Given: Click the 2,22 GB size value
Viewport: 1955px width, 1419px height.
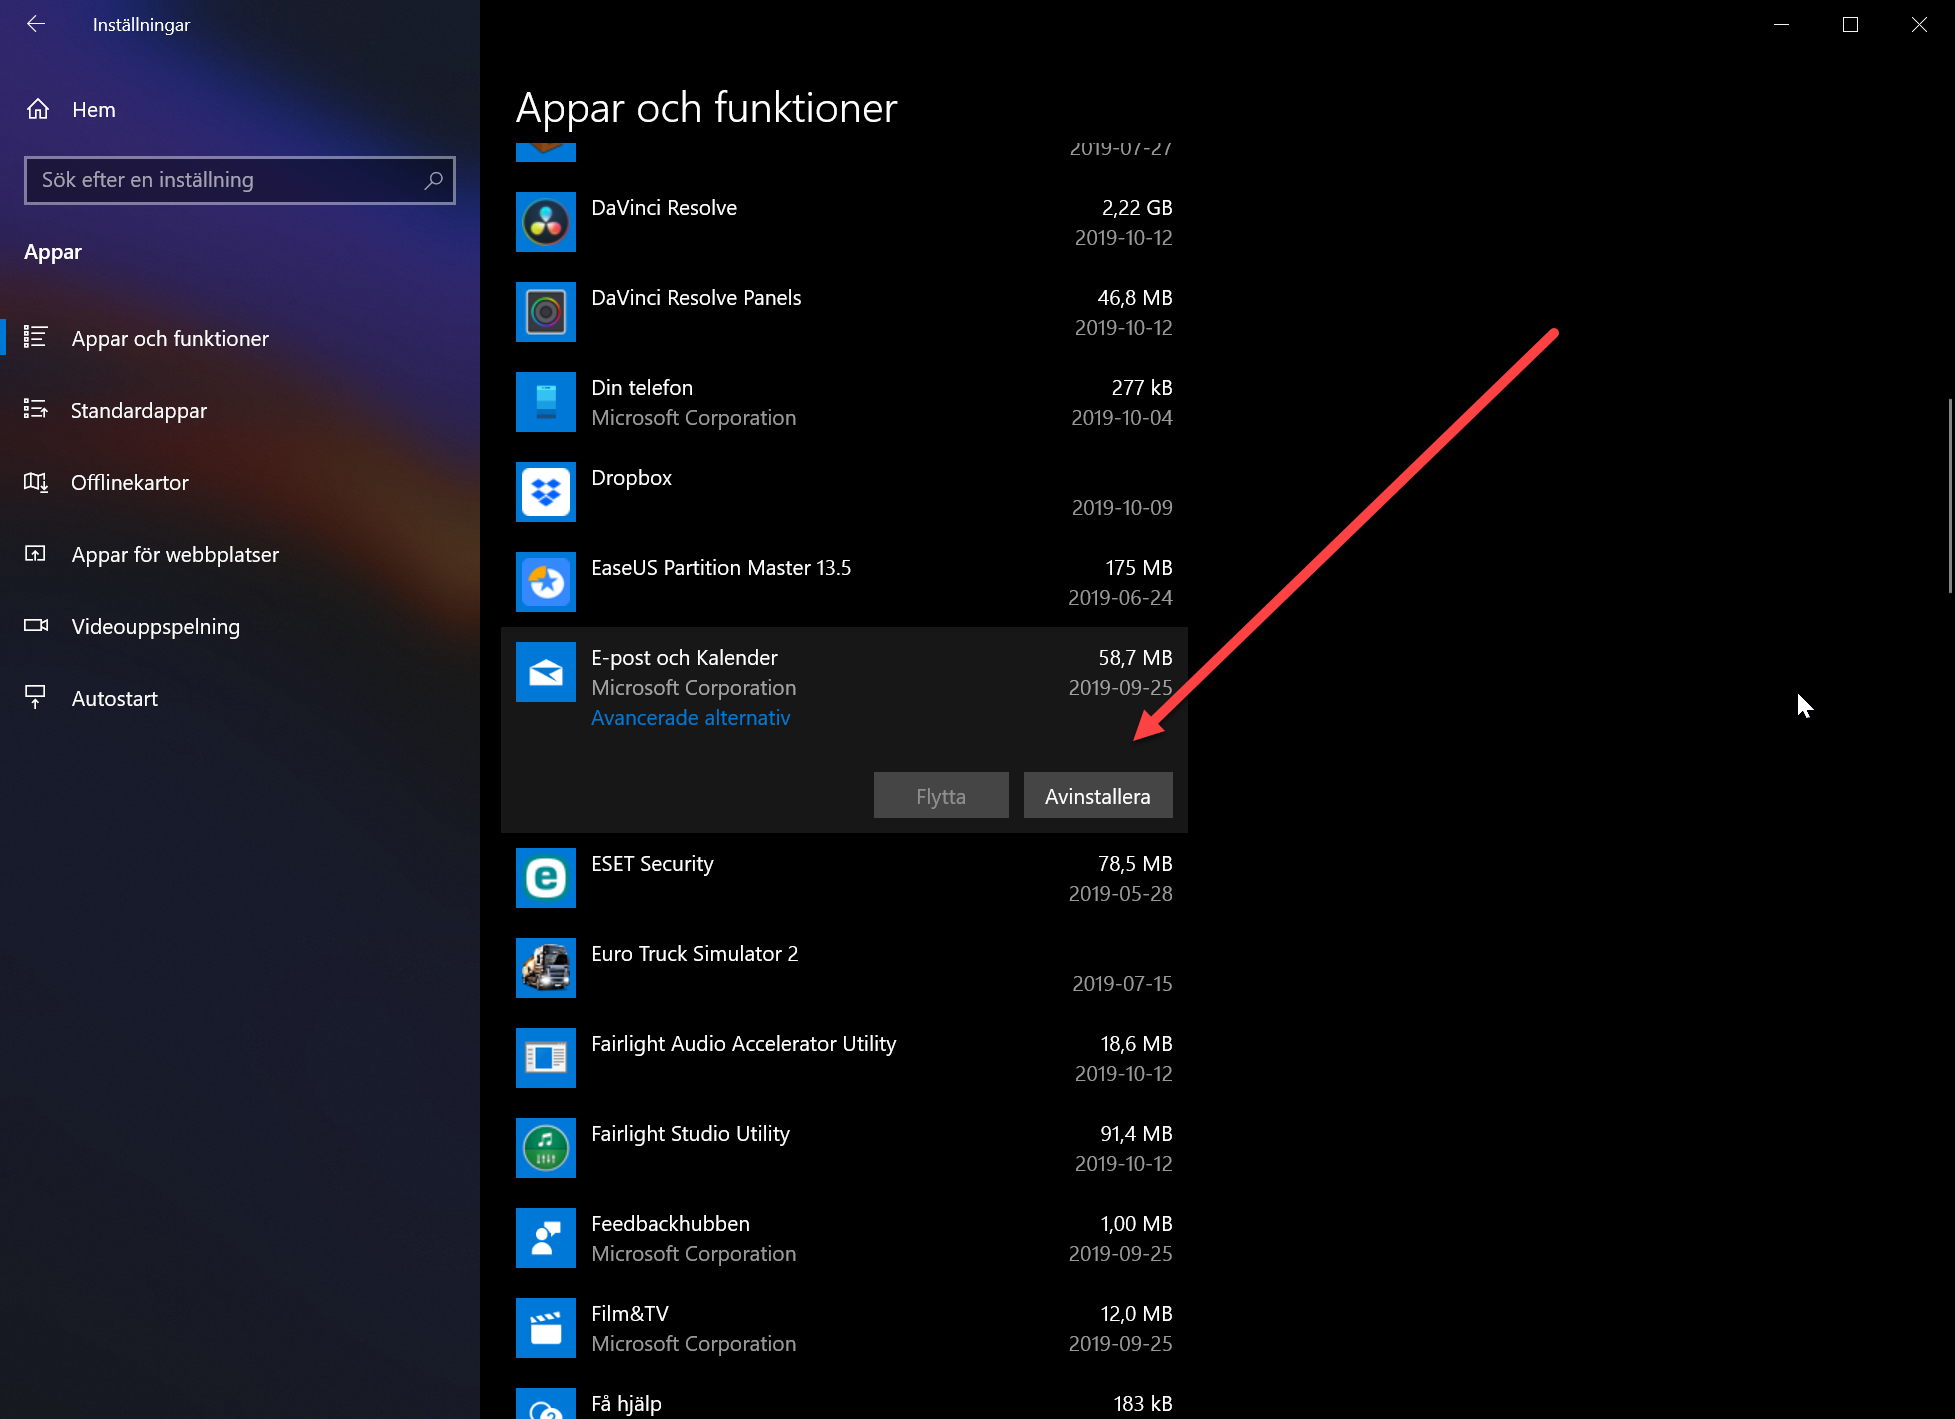Looking at the screenshot, I should tap(1137, 208).
